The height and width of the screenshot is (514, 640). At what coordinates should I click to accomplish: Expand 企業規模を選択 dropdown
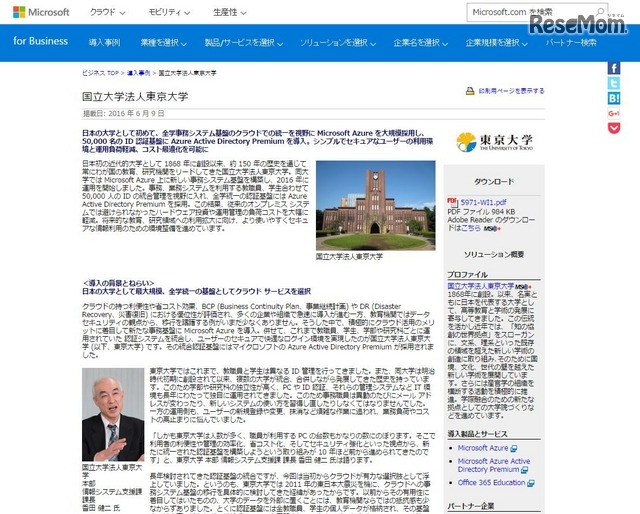497,42
